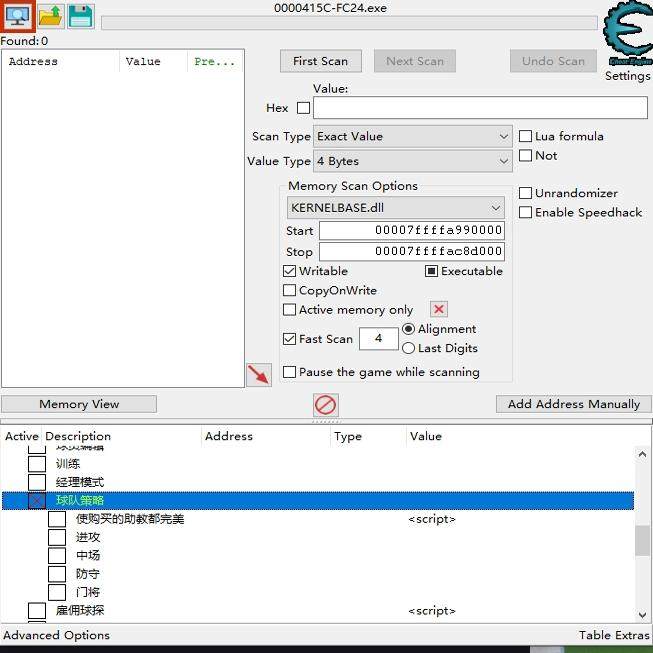
Task: Enable the Hex checkbox
Action: [303, 108]
